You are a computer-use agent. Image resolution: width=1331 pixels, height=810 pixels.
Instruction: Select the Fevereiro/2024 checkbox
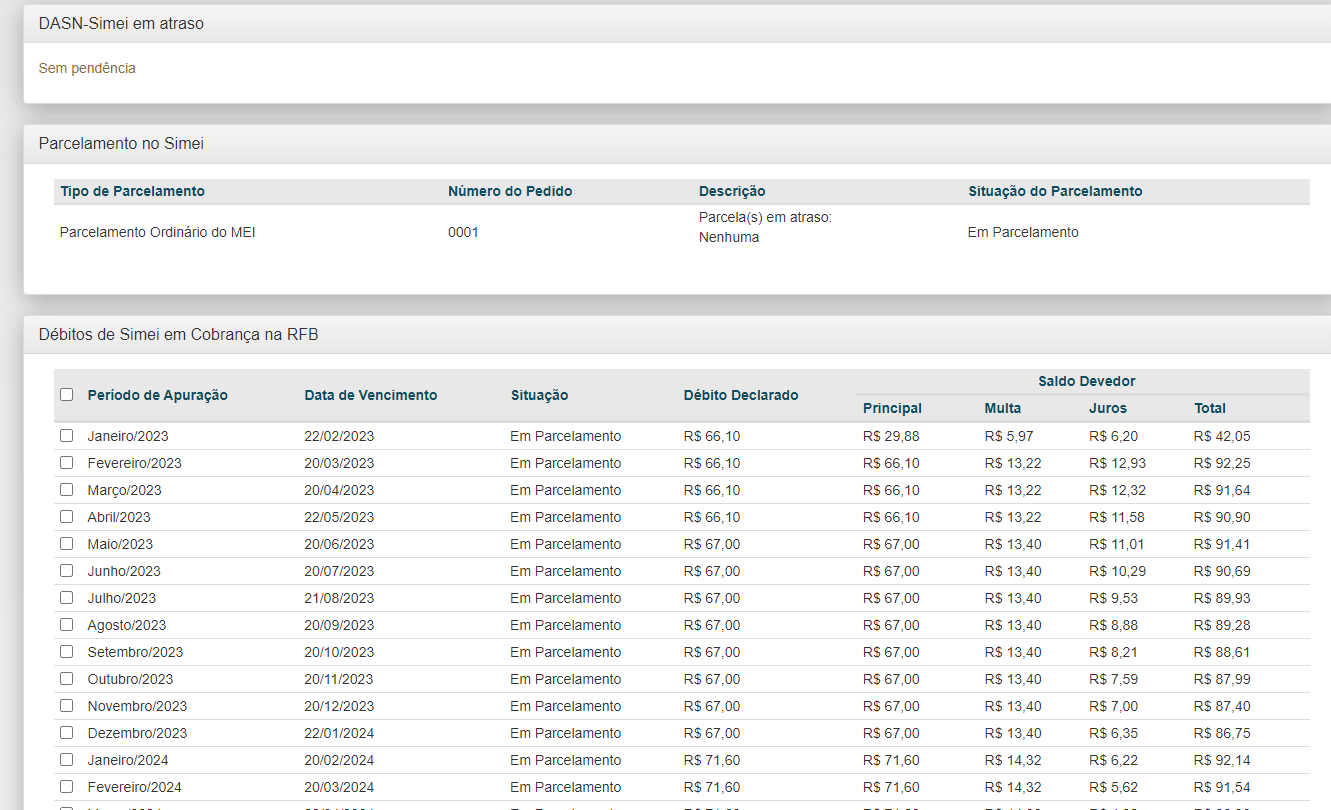click(x=66, y=787)
